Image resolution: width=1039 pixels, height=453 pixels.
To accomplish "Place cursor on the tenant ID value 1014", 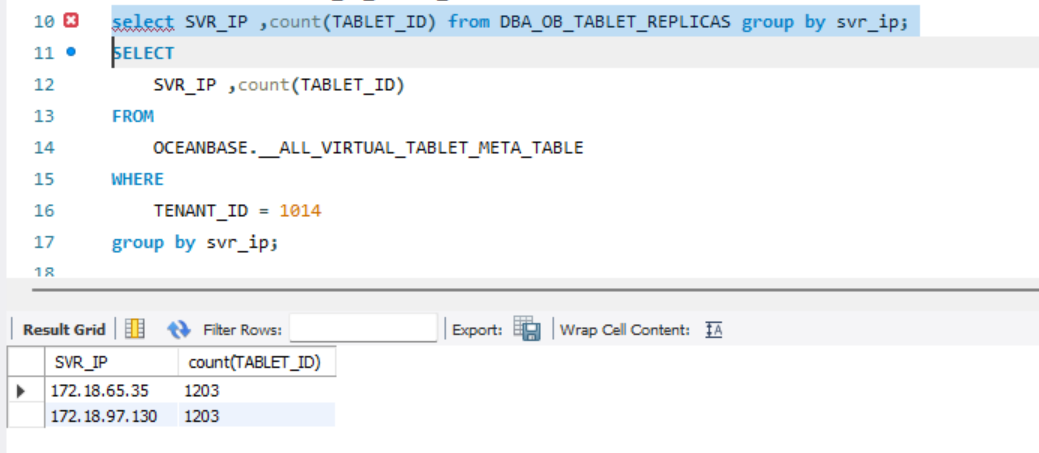I will click(x=300, y=211).
